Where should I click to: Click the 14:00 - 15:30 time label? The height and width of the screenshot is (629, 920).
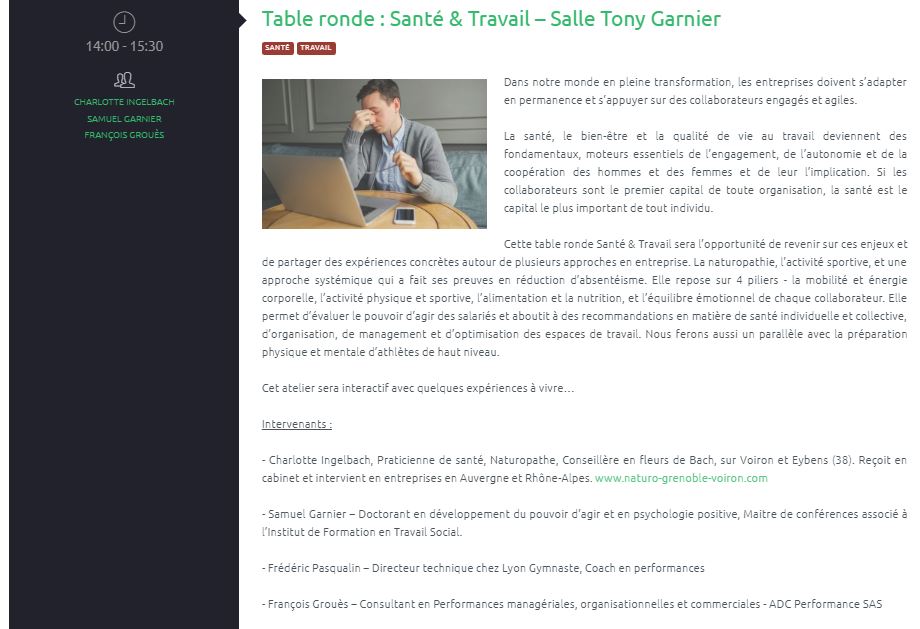tap(124, 46)
